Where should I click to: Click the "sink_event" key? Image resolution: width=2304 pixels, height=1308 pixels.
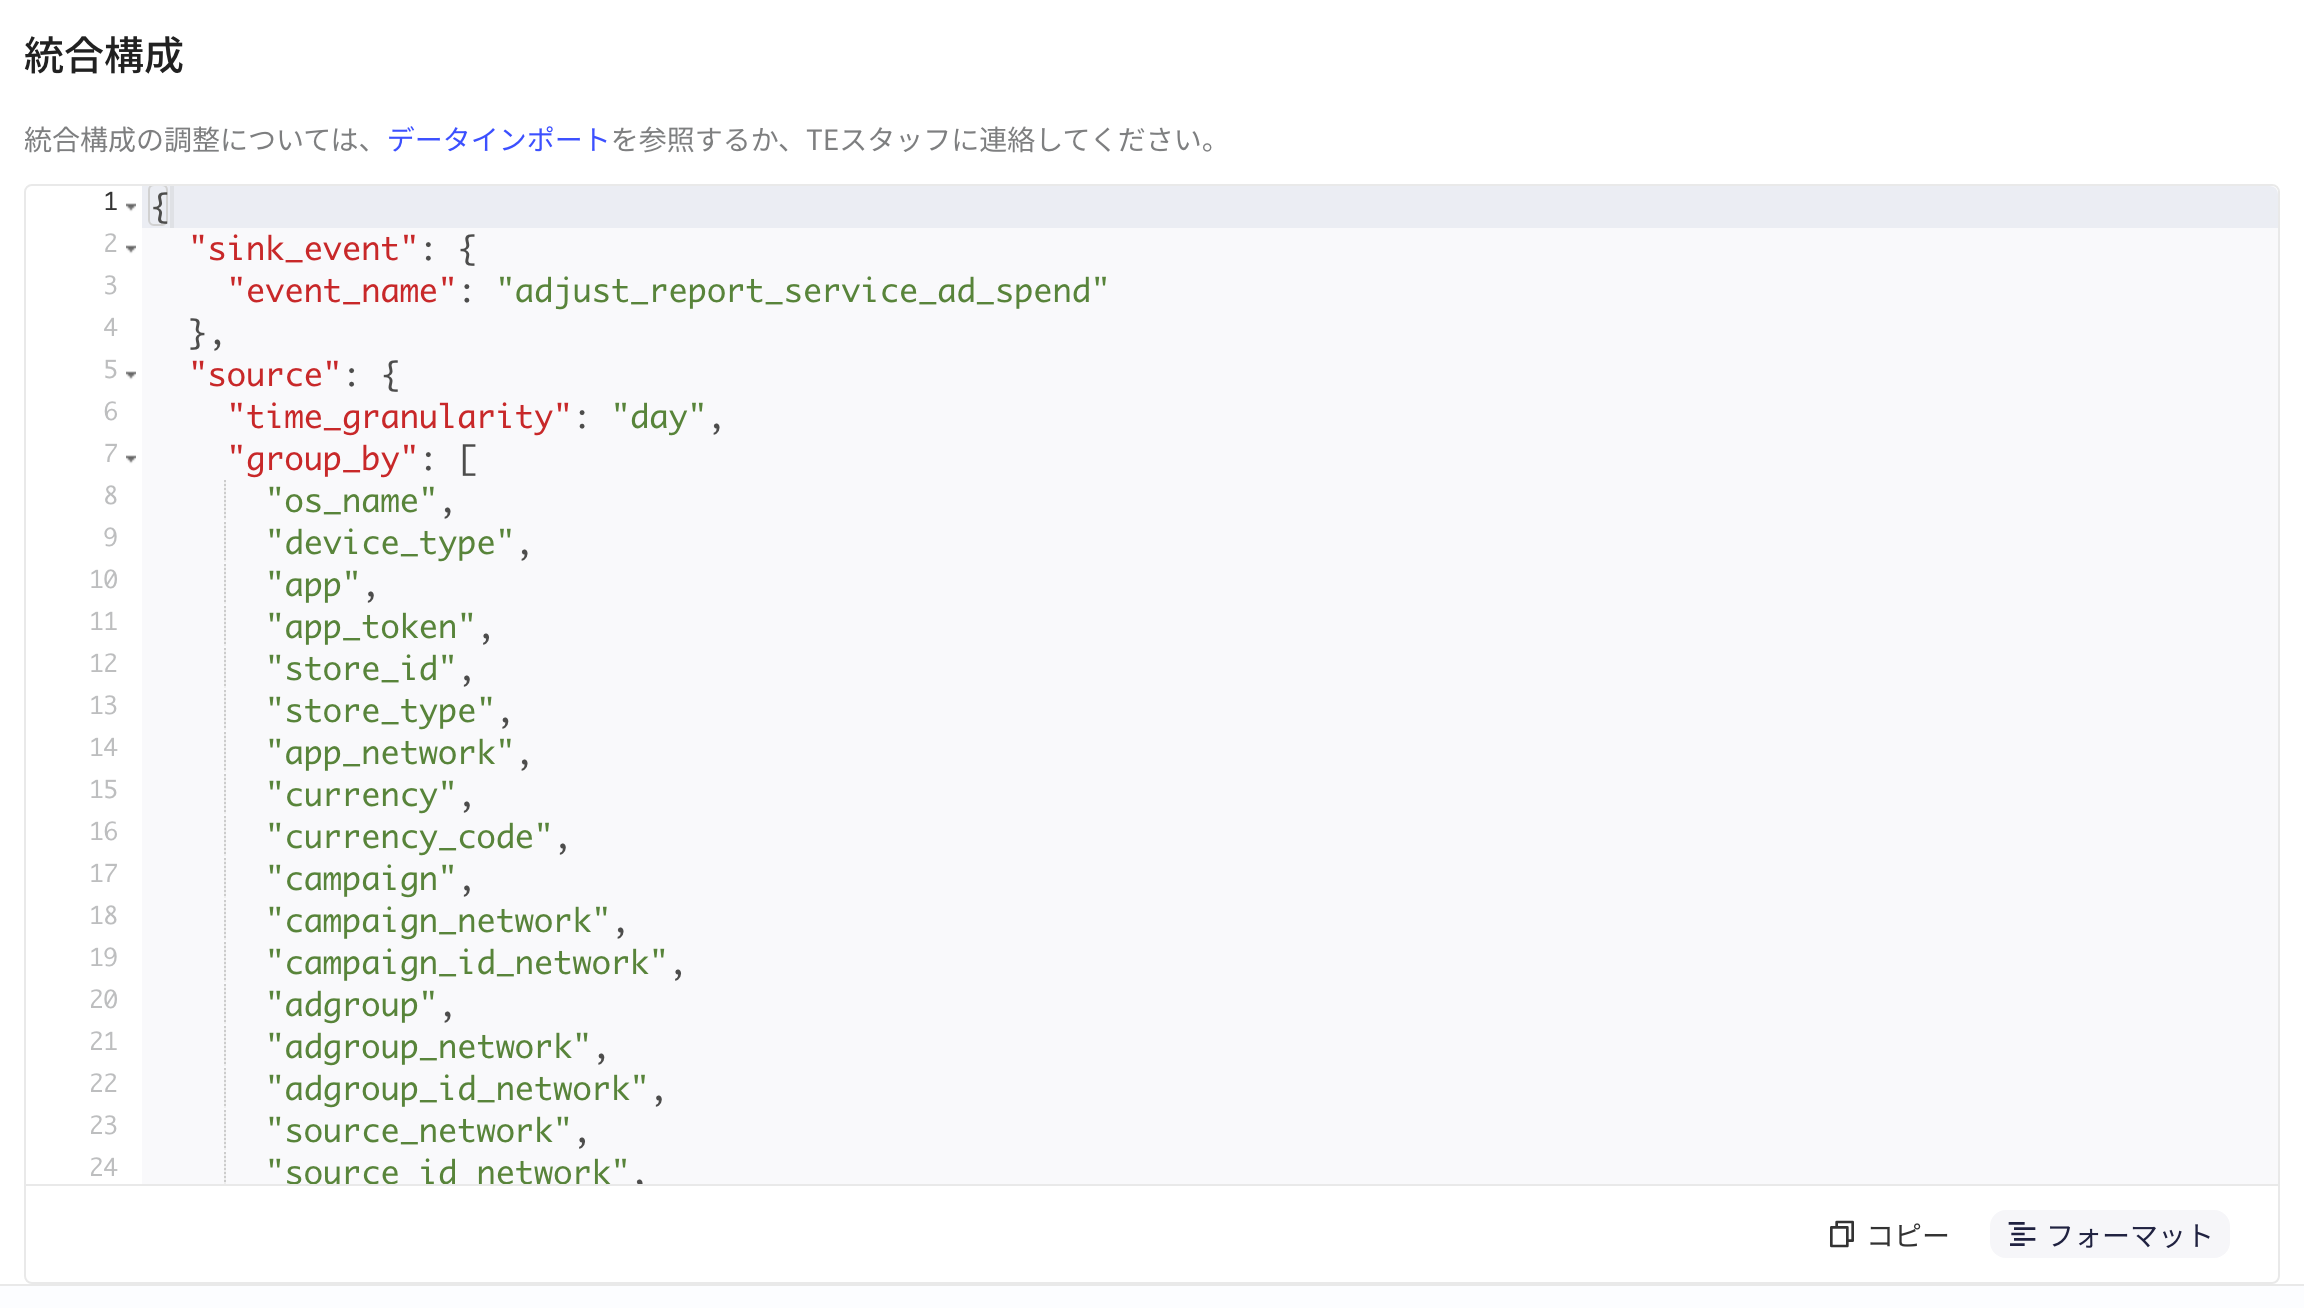[304, 249]
